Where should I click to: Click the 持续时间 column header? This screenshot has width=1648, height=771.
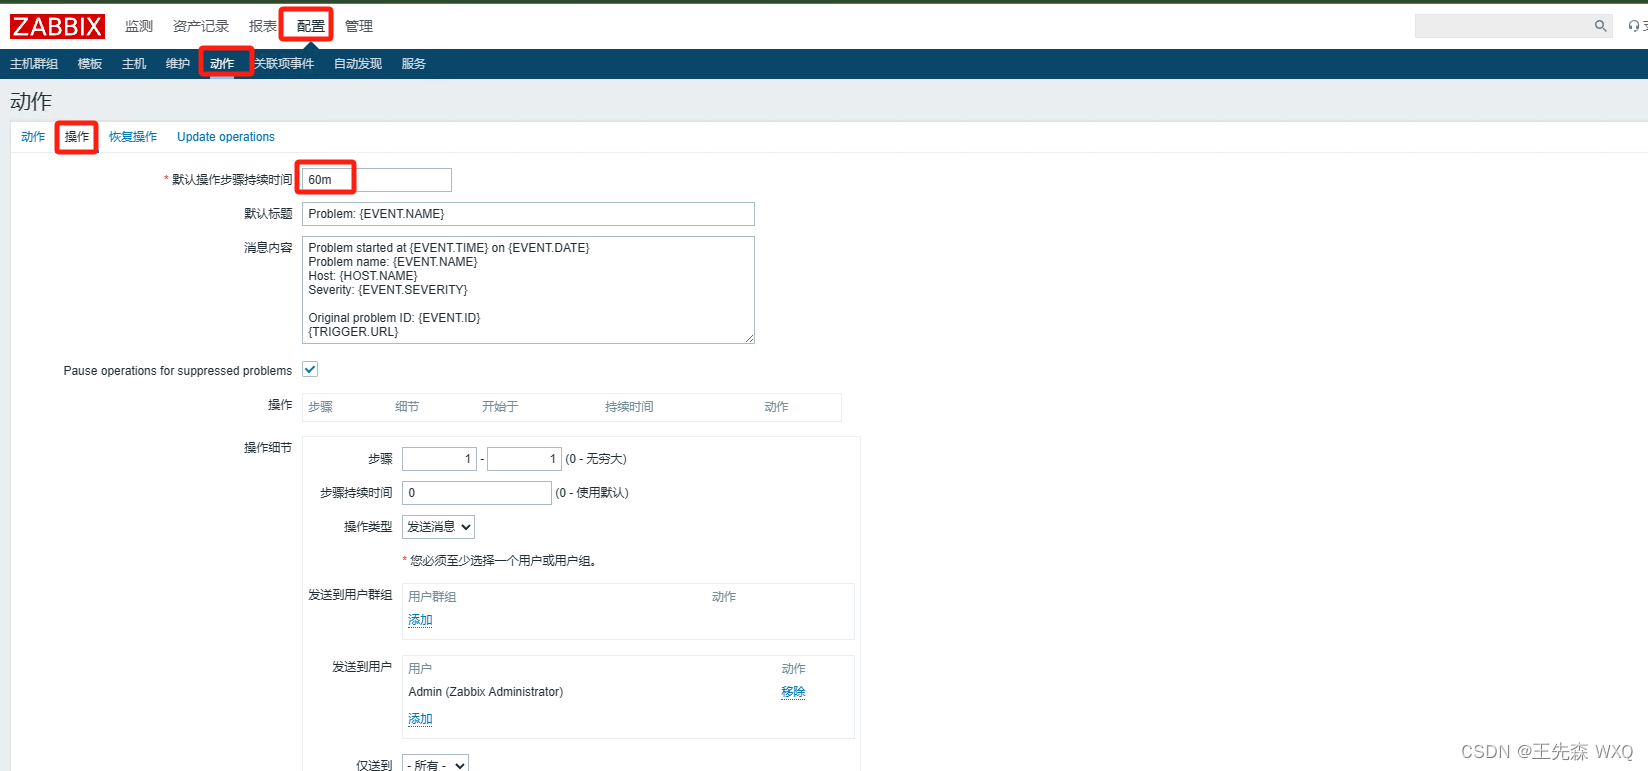point(629,407)
